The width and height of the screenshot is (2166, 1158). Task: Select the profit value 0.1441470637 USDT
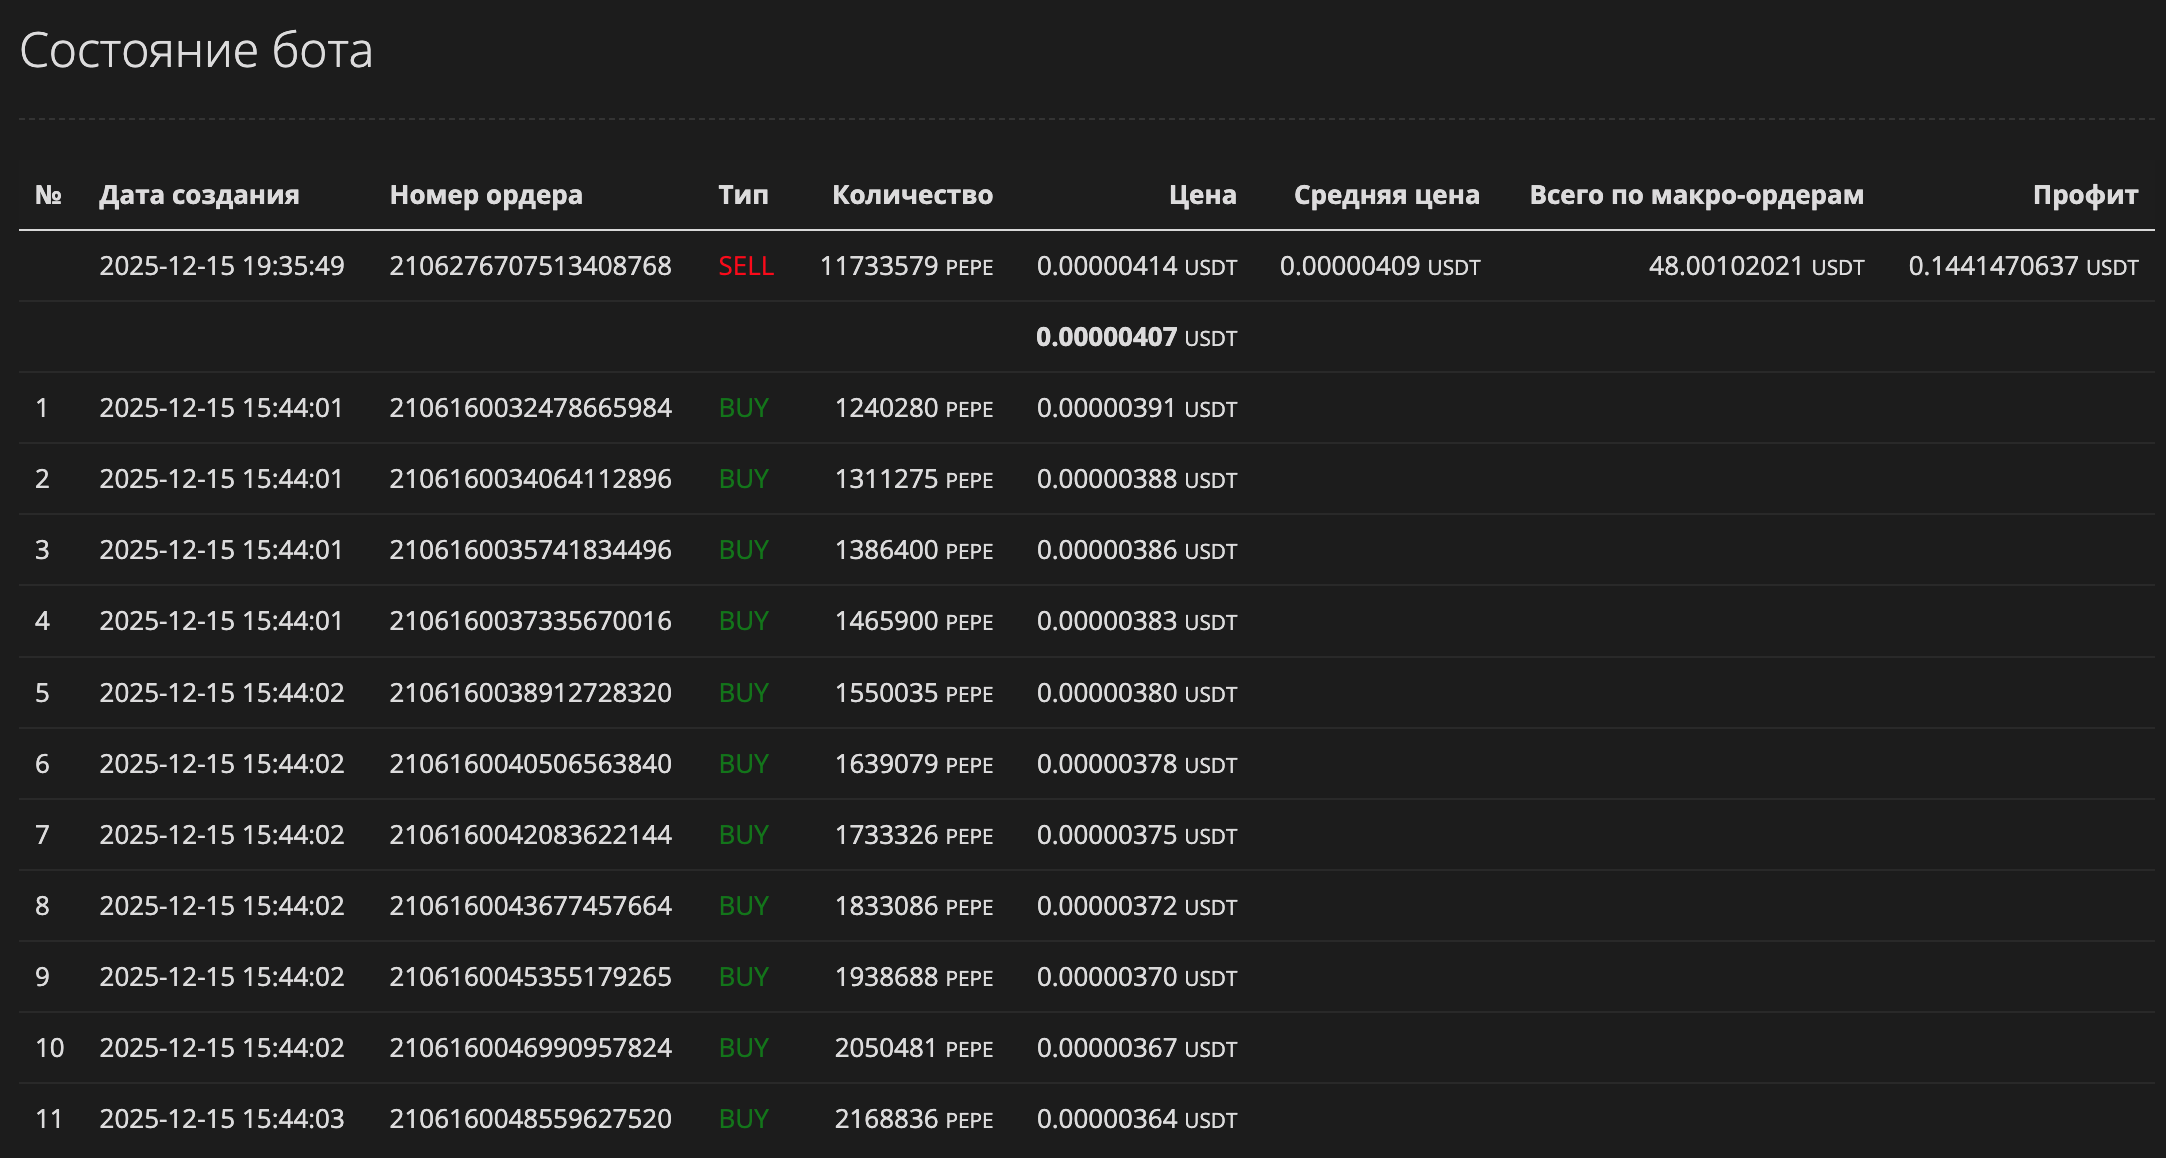pos(2022,266)
